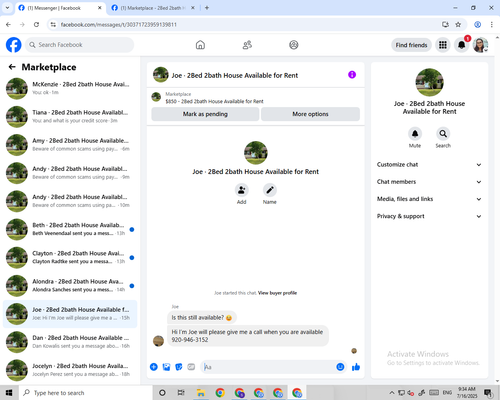Open Task View on taskbar
Screen dimensions: 500x400
(x=181, y=393)
